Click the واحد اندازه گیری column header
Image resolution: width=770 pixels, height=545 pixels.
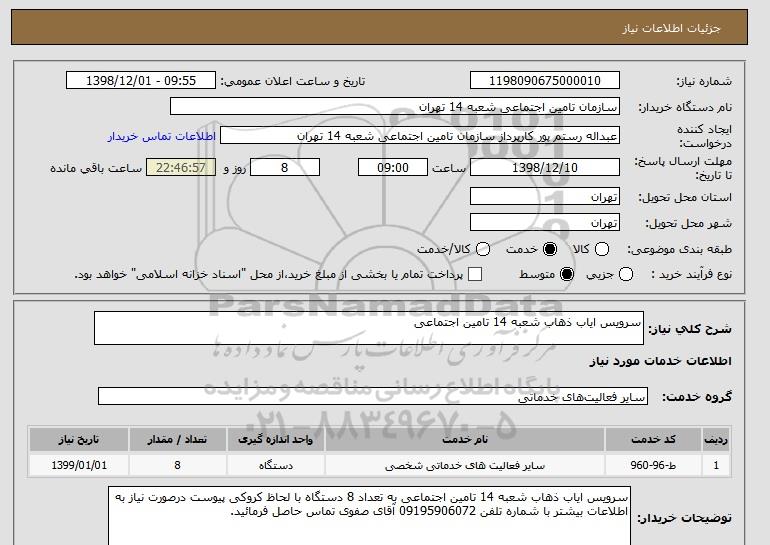(x=275, y=439)
